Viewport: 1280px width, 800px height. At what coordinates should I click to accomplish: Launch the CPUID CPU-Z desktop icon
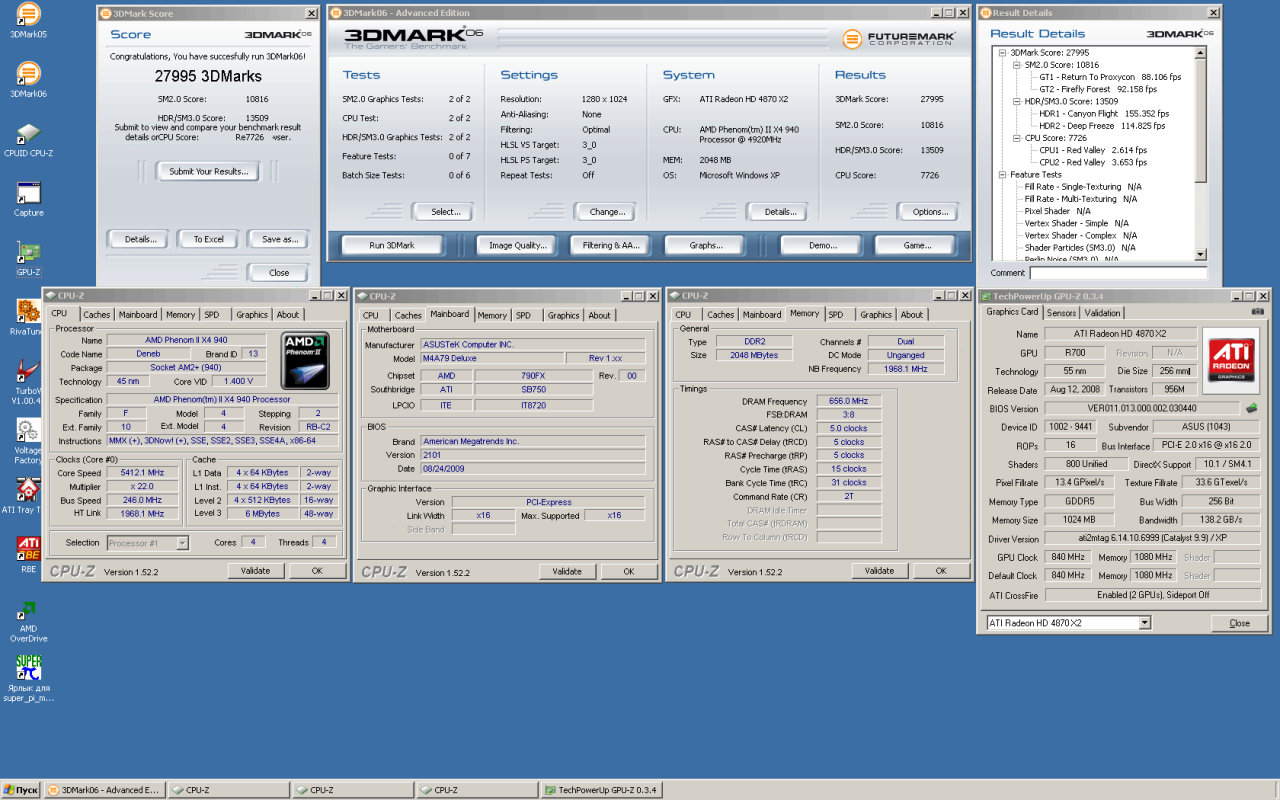pyautogui.click(x=28, y=133)
